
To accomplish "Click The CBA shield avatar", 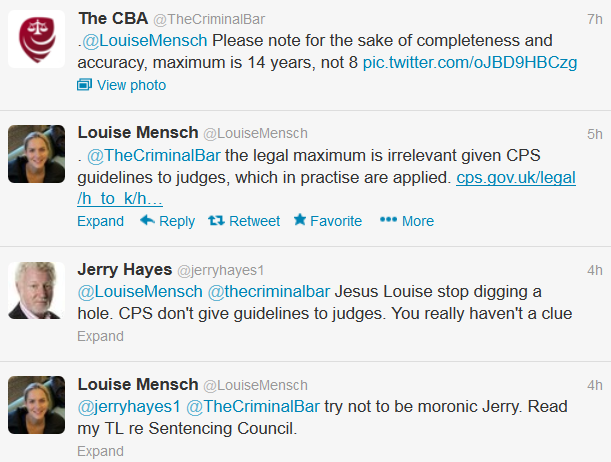I will tap(37, 39).
